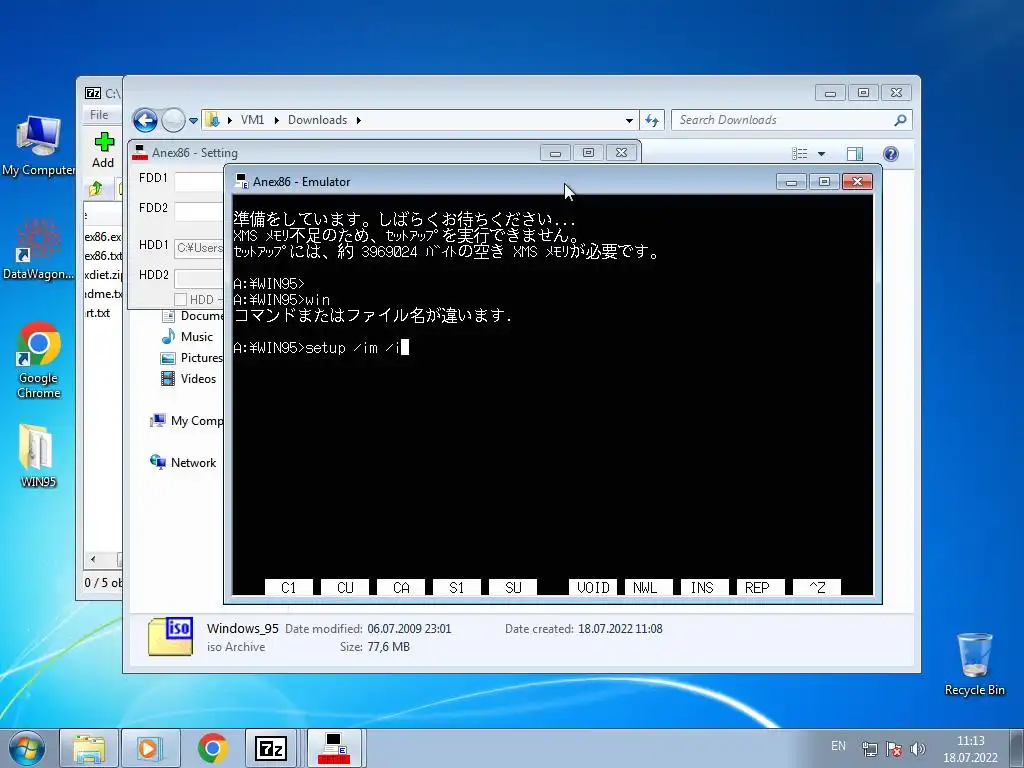
Task: Click the Show desktop strip
Action: tap(1017, 748)
